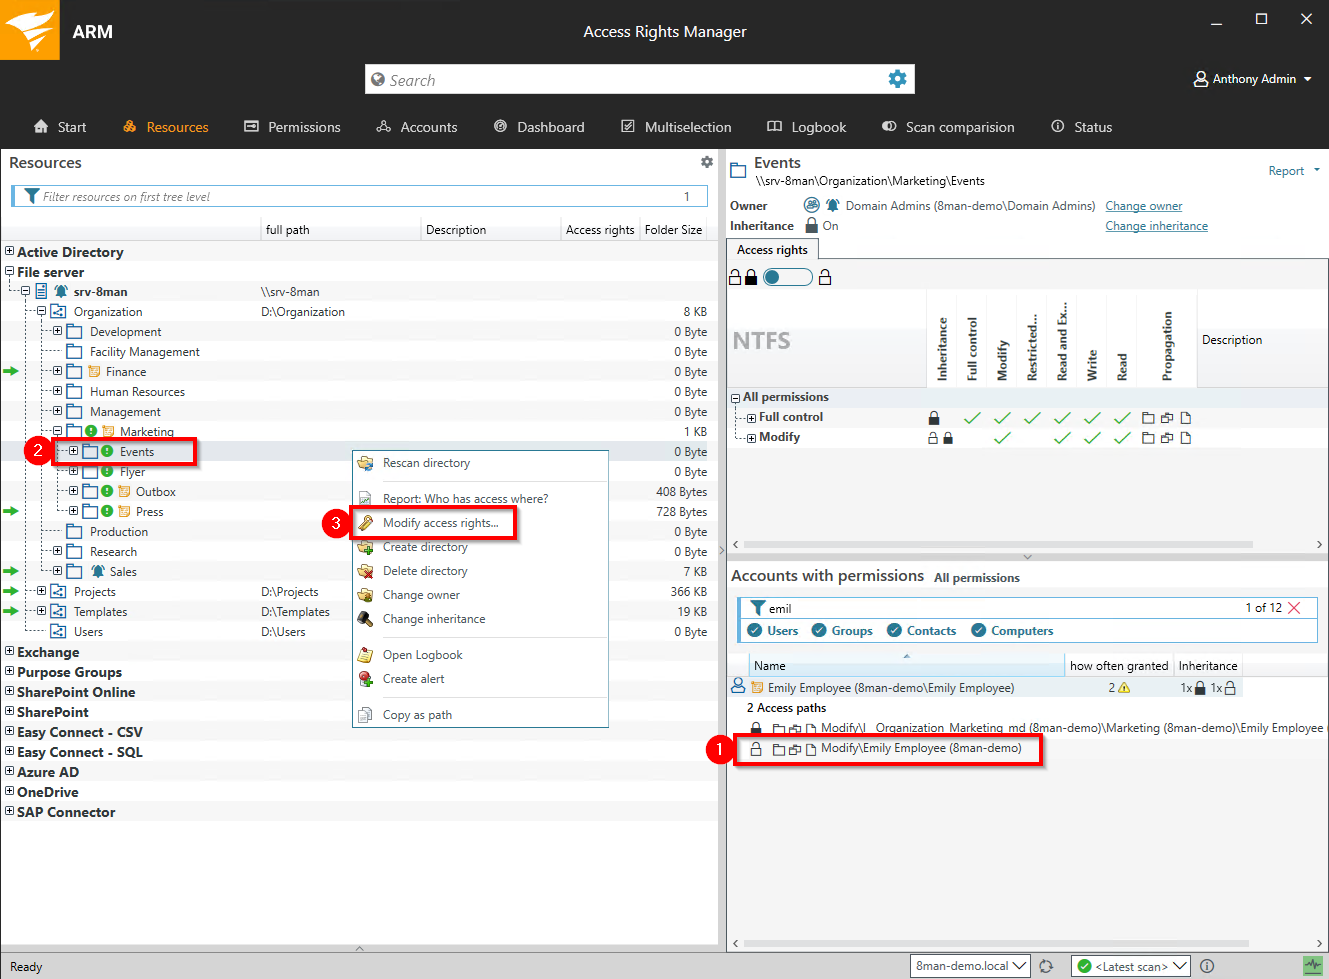Open Resources panel settings gear
This screenshot has height=979, width=1329.
tap(707, 162)
